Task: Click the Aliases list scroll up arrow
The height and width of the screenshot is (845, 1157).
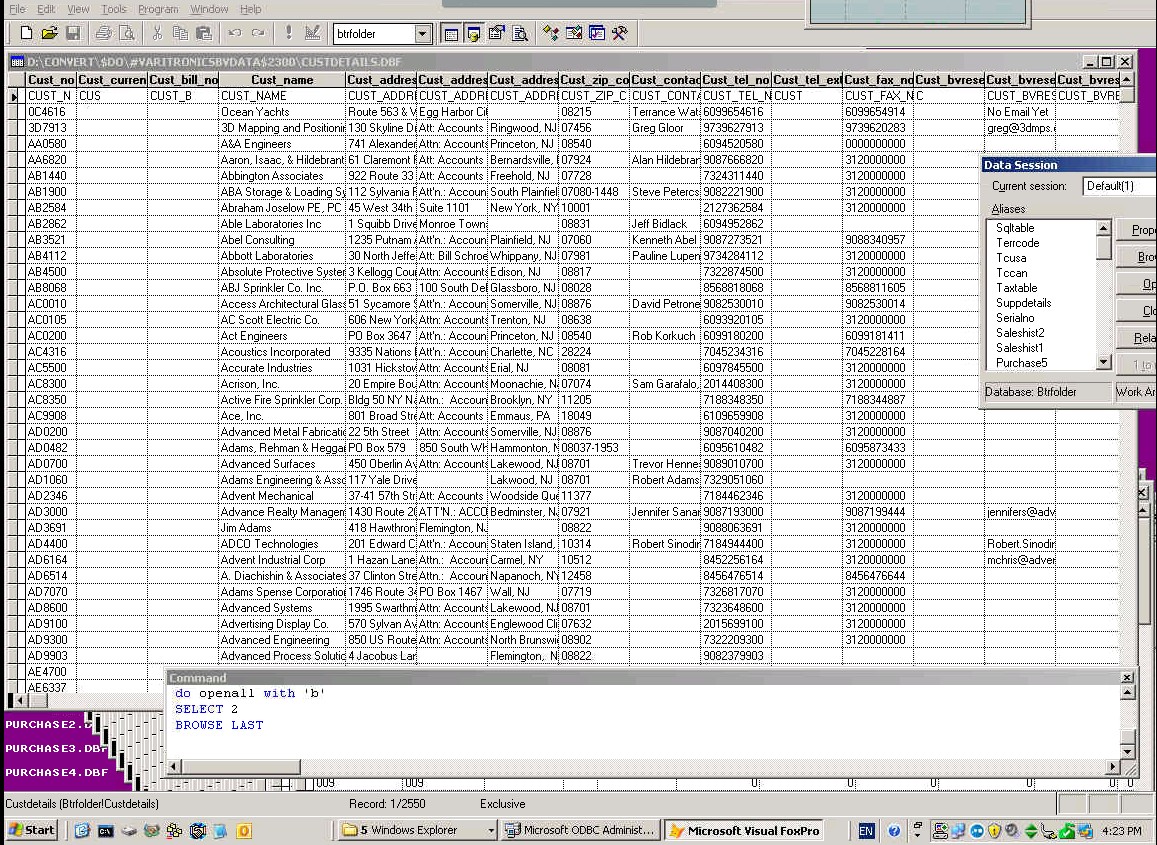Action: (1104, 228)
